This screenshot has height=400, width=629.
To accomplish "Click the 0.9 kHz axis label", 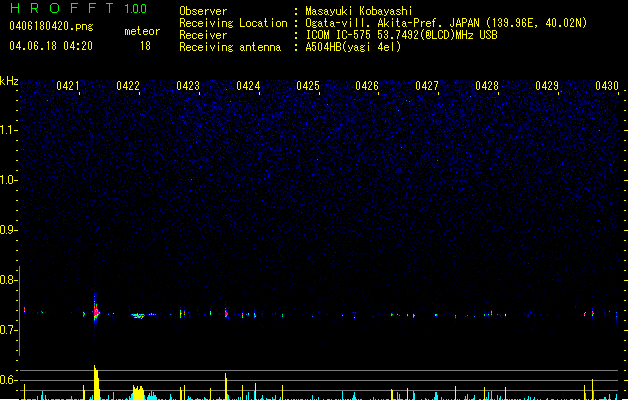I will coord(8,230).
